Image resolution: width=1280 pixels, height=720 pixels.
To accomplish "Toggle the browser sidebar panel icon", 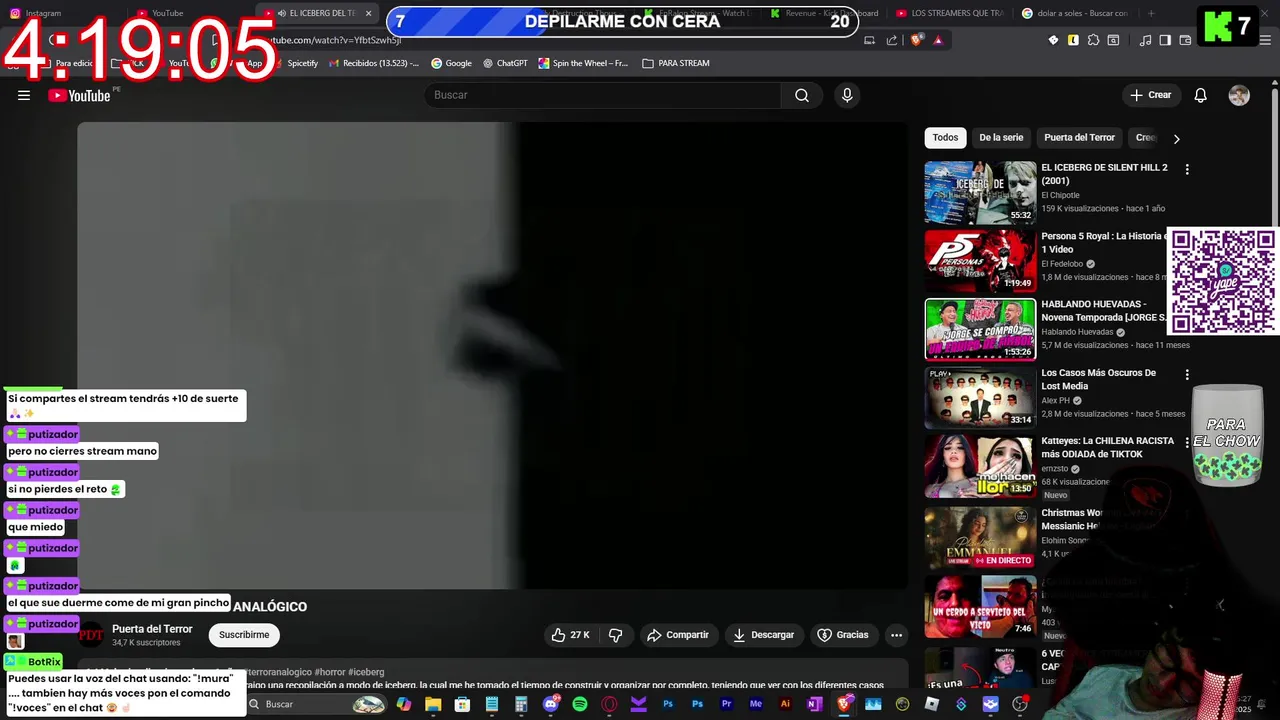I will (1165, 40).
